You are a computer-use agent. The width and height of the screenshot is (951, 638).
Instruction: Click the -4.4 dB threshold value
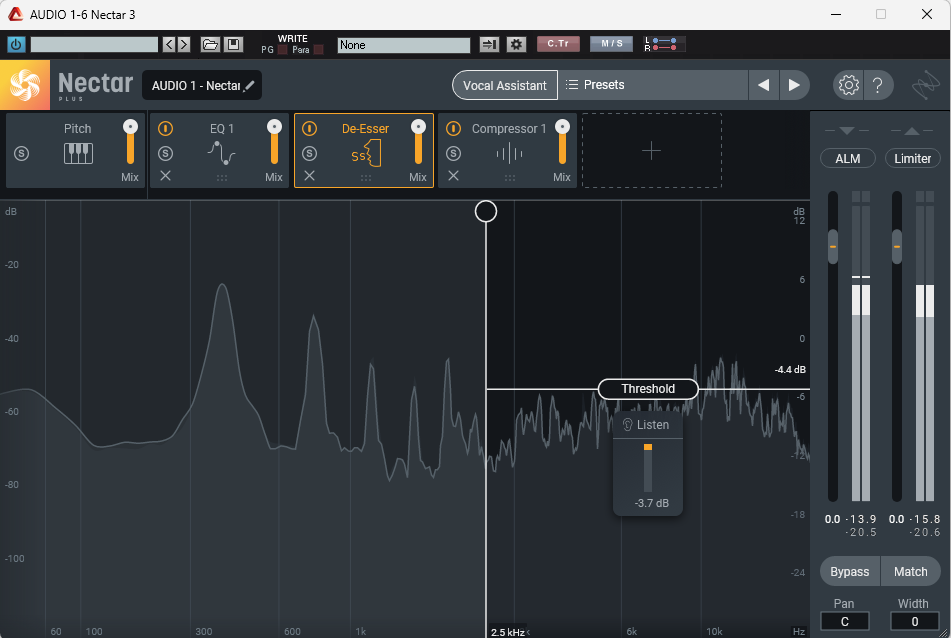tap(790, 369)
